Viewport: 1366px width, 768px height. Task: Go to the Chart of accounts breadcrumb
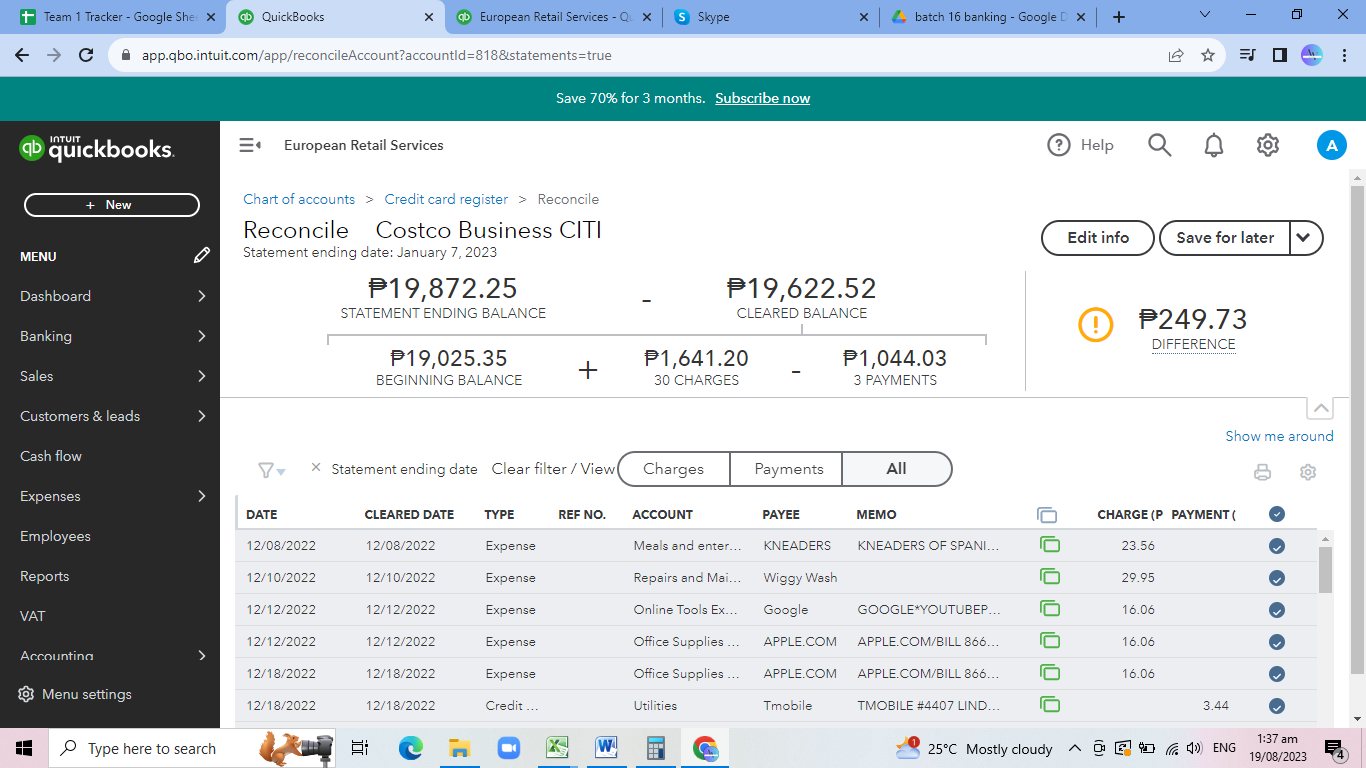299,199
